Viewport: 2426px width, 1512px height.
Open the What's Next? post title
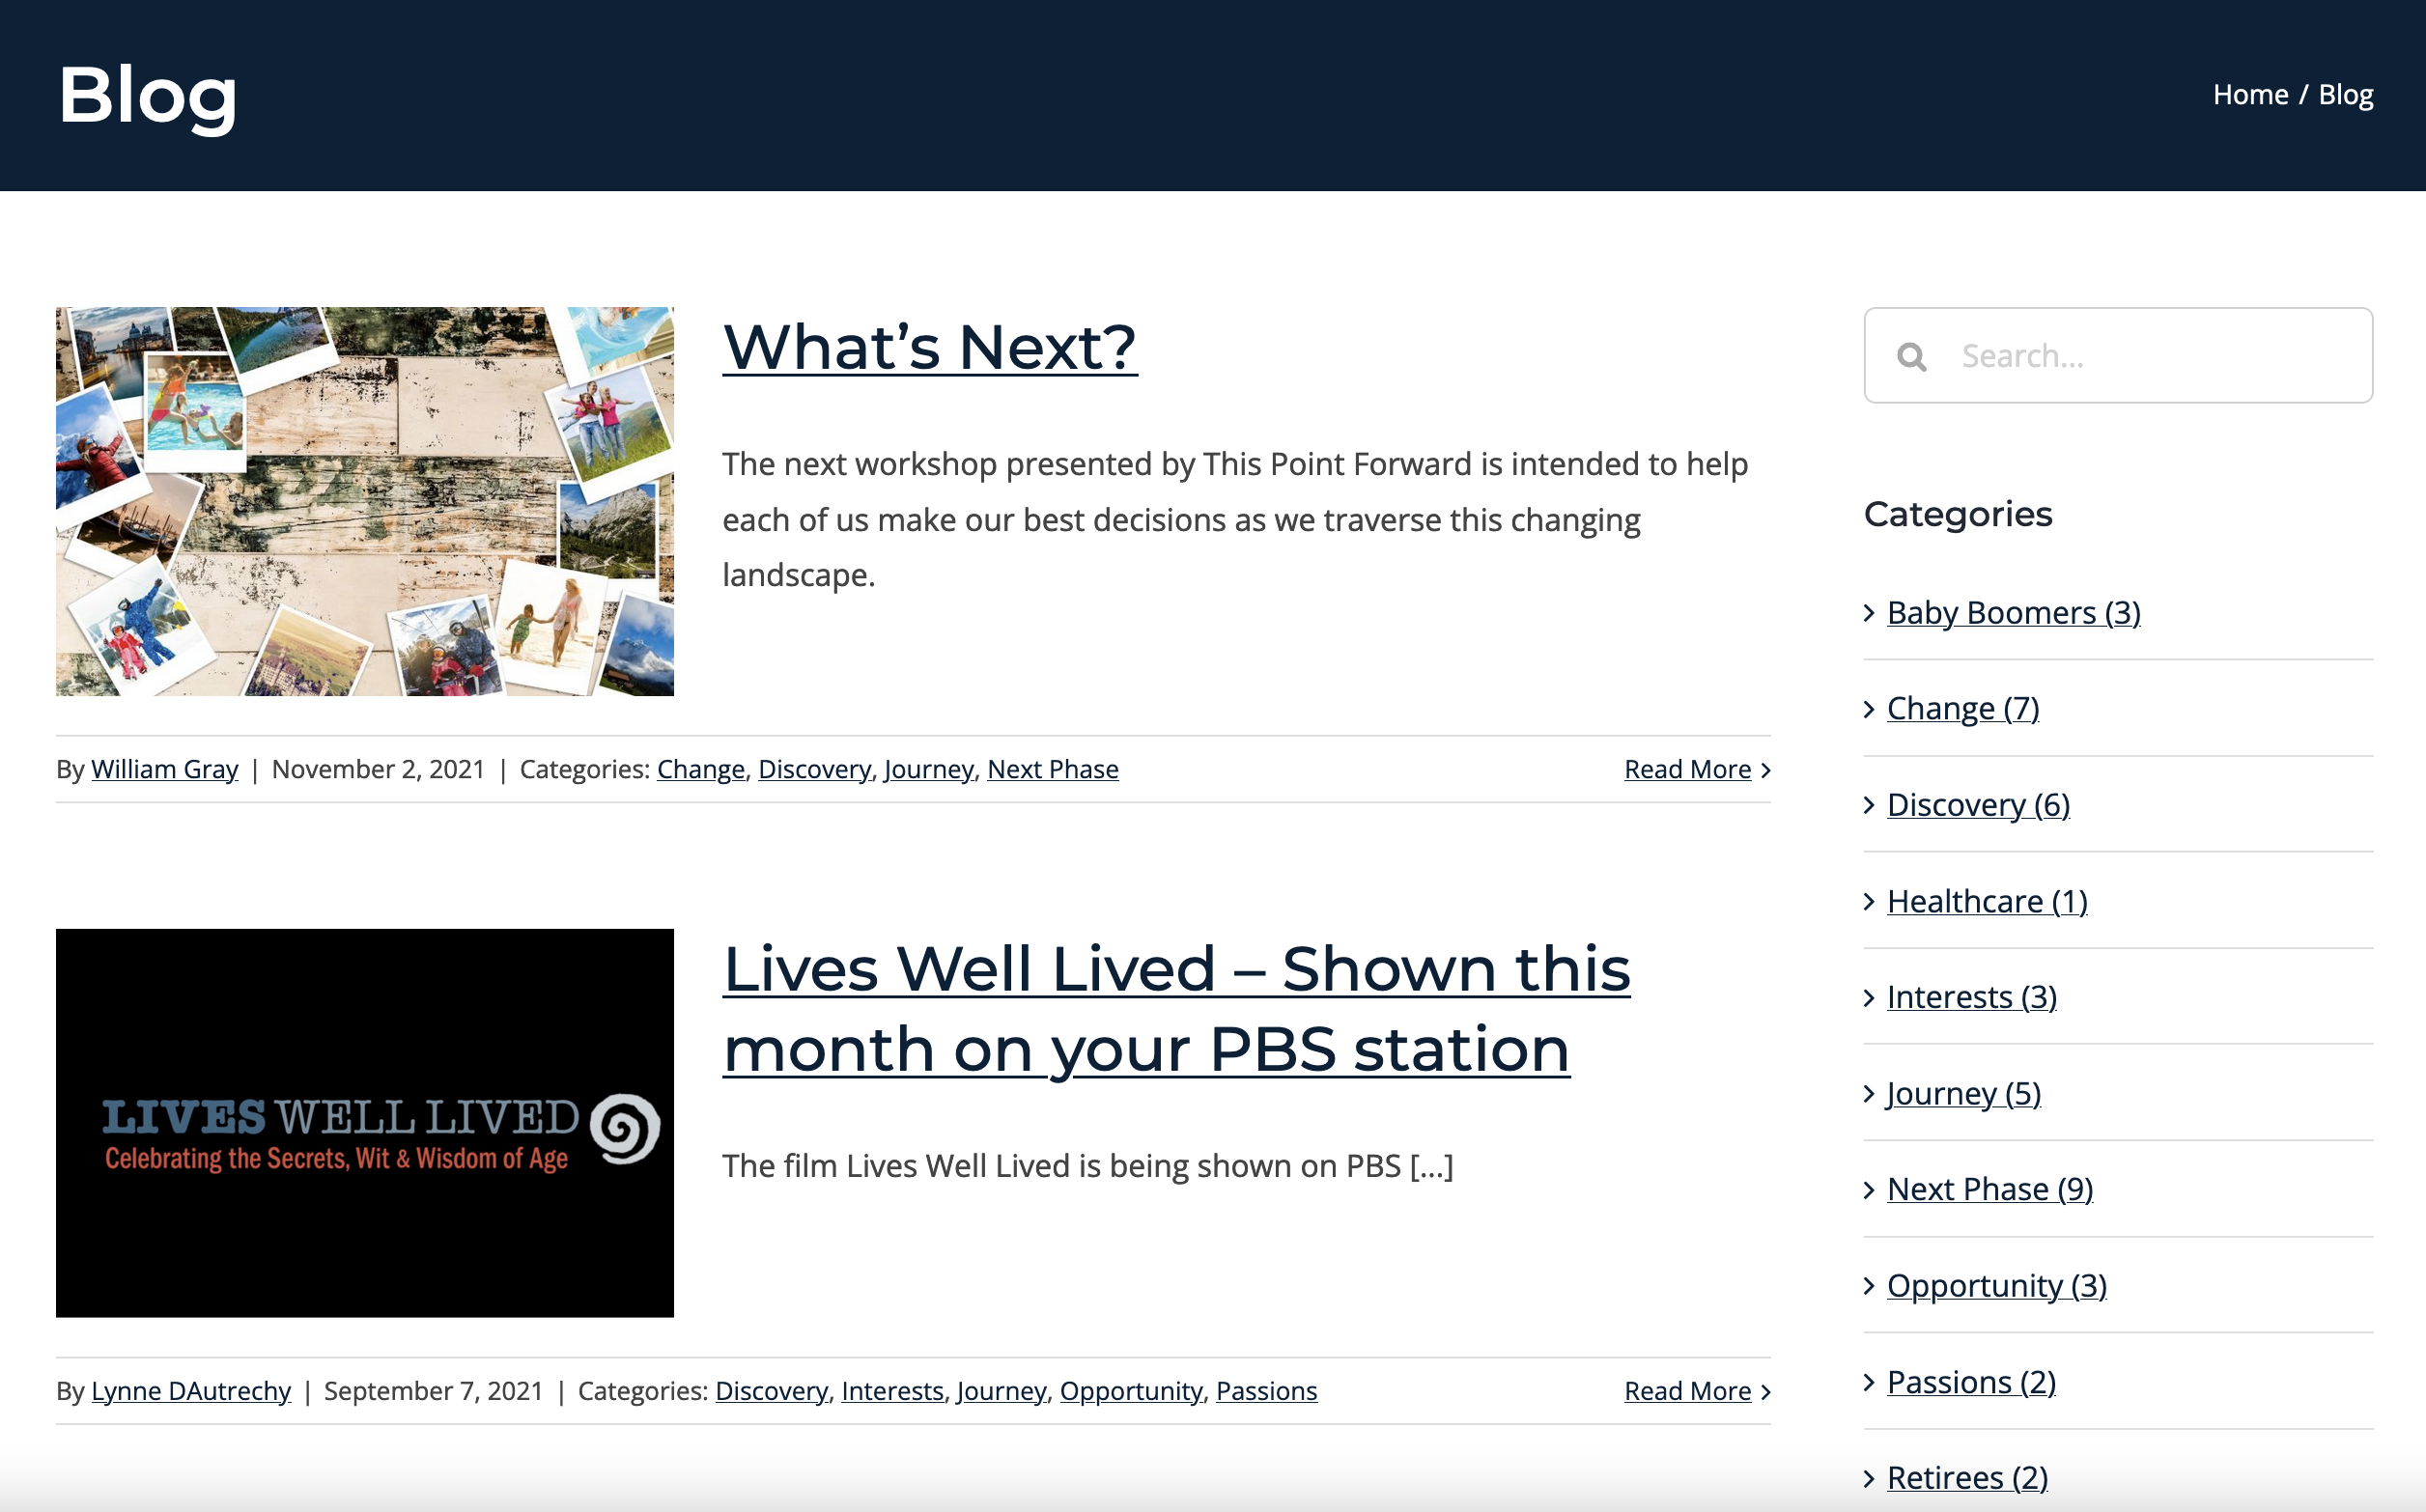tap(929, 347)
